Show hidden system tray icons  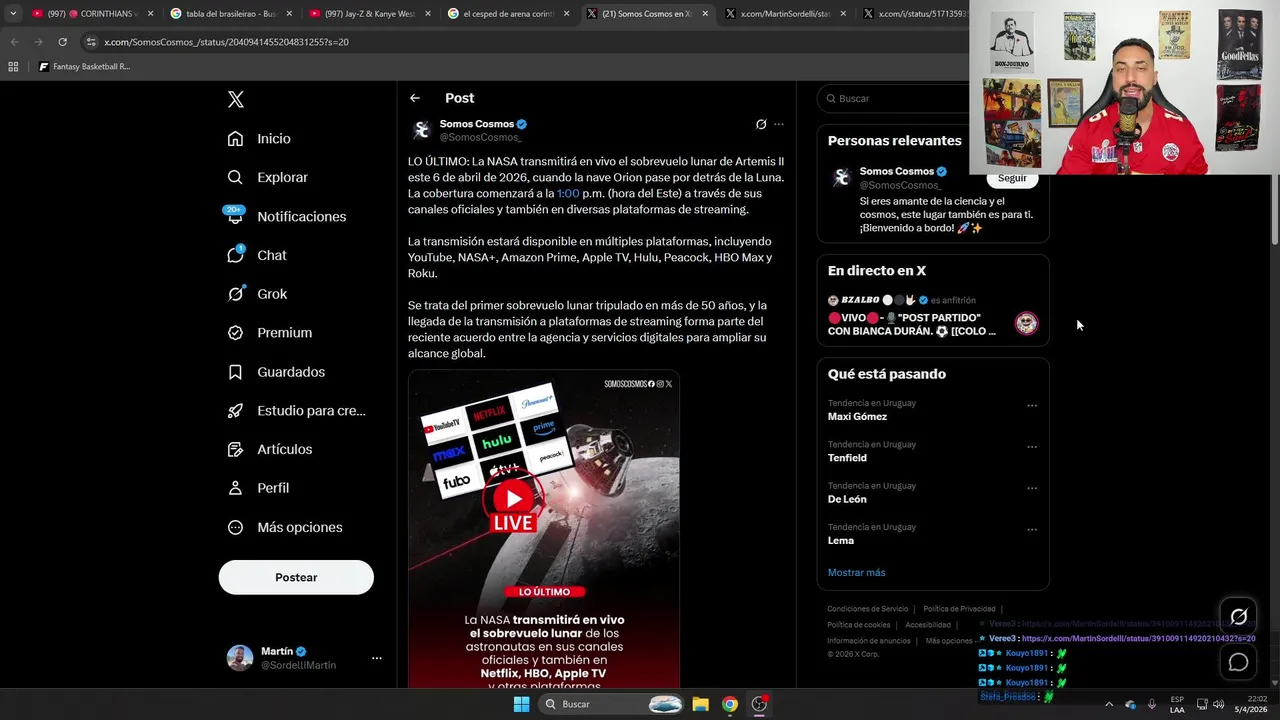pos(1108,704)
